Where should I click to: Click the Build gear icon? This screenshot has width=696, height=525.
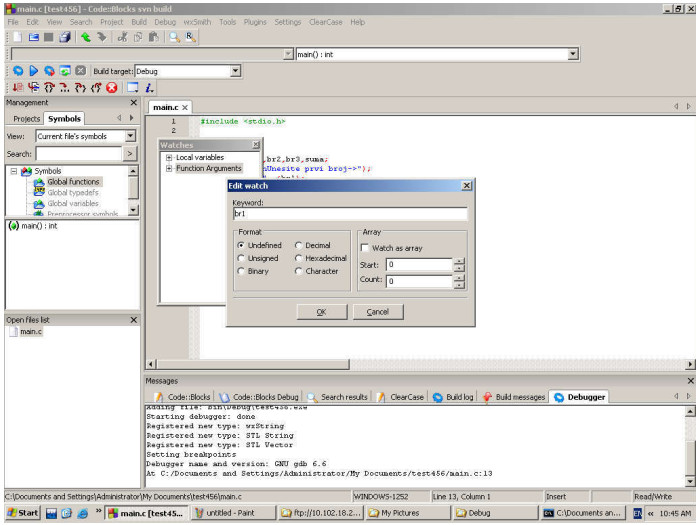(19, 71)
